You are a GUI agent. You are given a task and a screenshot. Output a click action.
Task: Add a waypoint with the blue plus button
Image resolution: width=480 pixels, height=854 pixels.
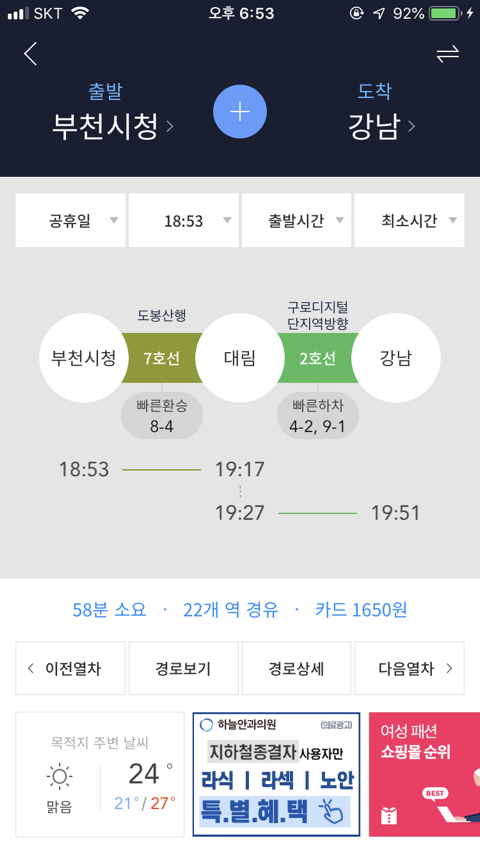[x=240, y=112]
